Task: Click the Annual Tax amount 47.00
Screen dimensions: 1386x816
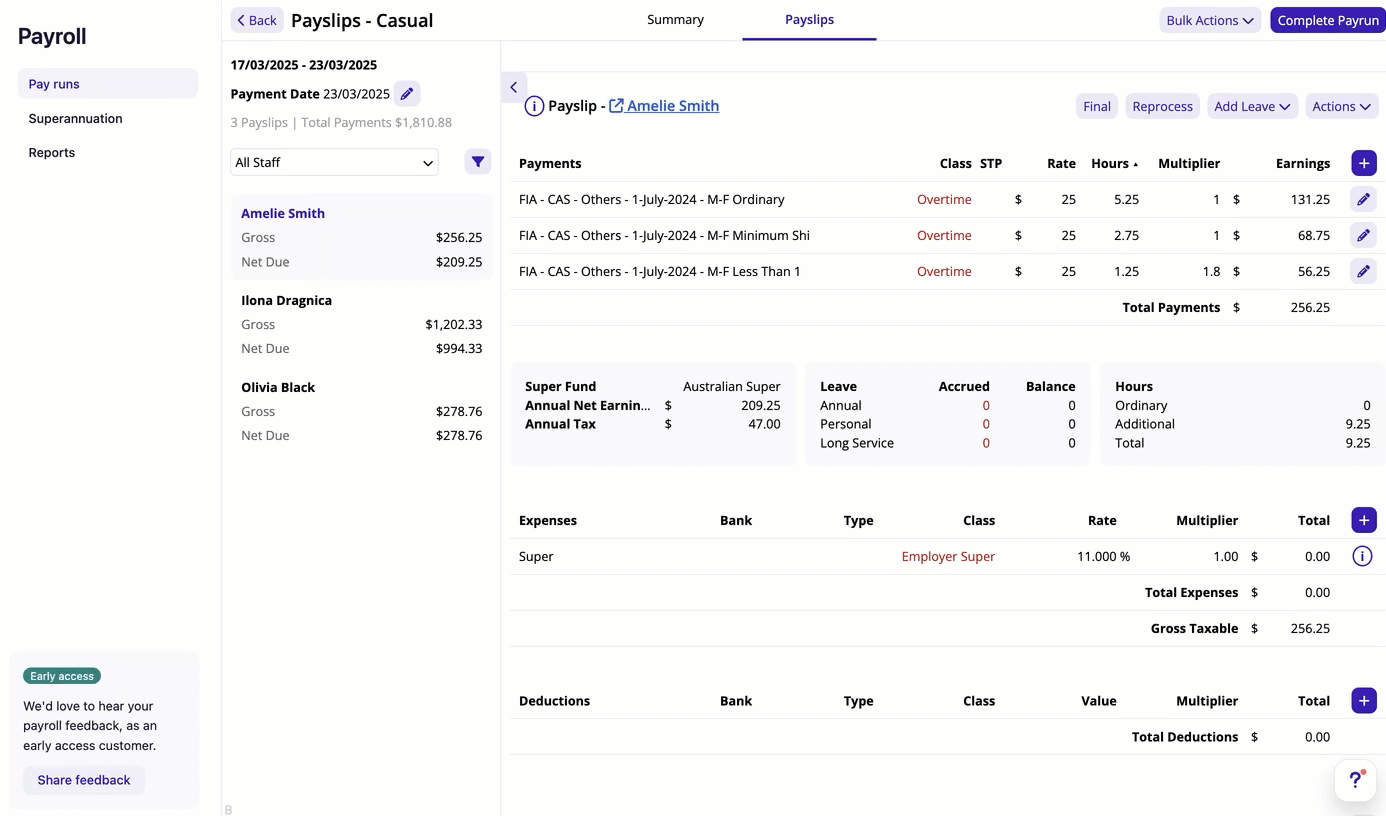Action: click(764, 424)
